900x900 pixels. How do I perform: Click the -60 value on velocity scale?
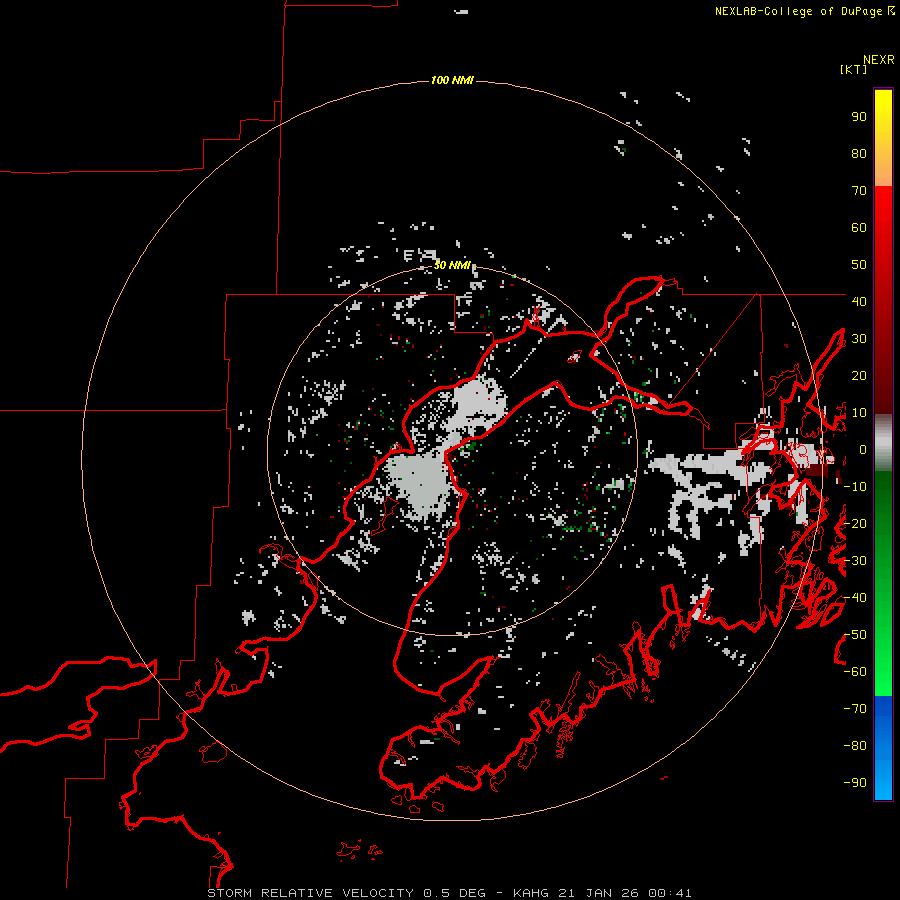coord(855,672)
